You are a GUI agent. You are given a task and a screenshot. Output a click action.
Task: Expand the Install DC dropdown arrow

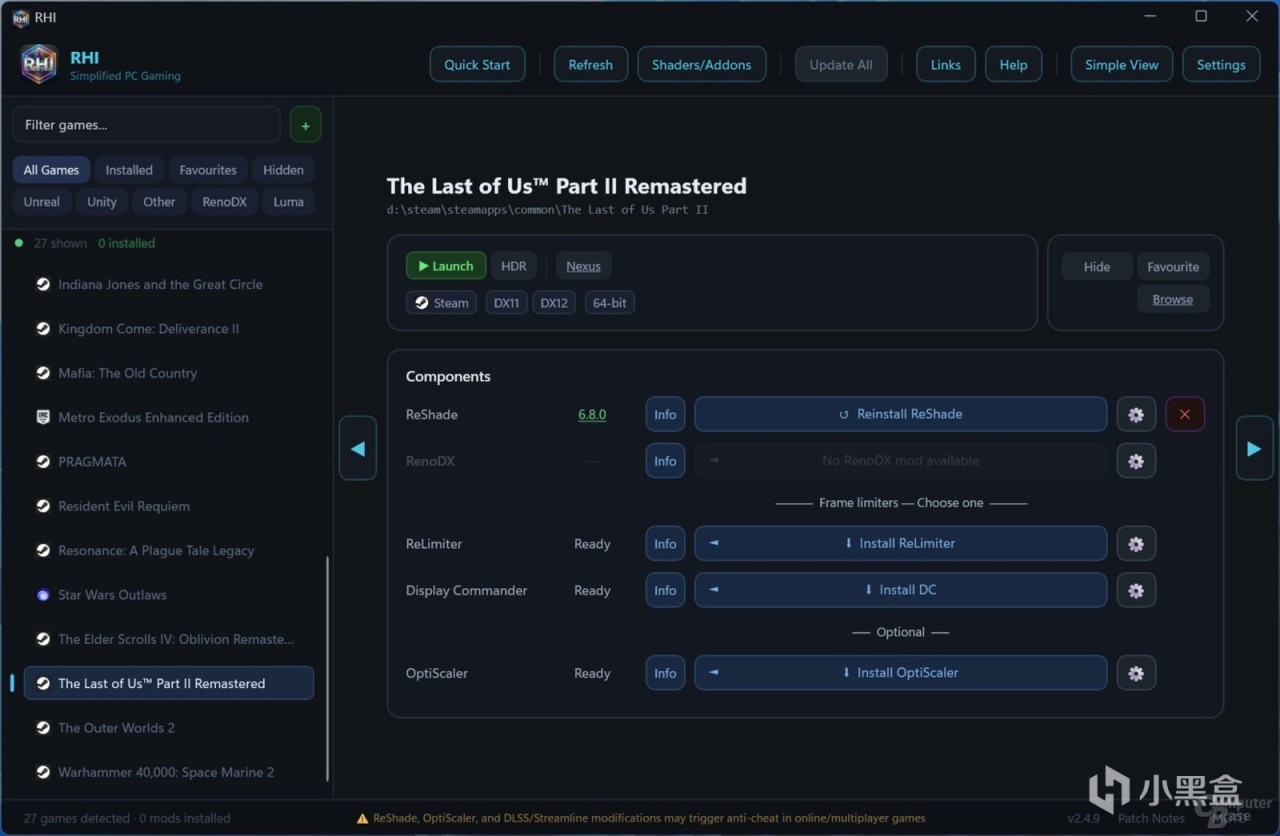714,590
